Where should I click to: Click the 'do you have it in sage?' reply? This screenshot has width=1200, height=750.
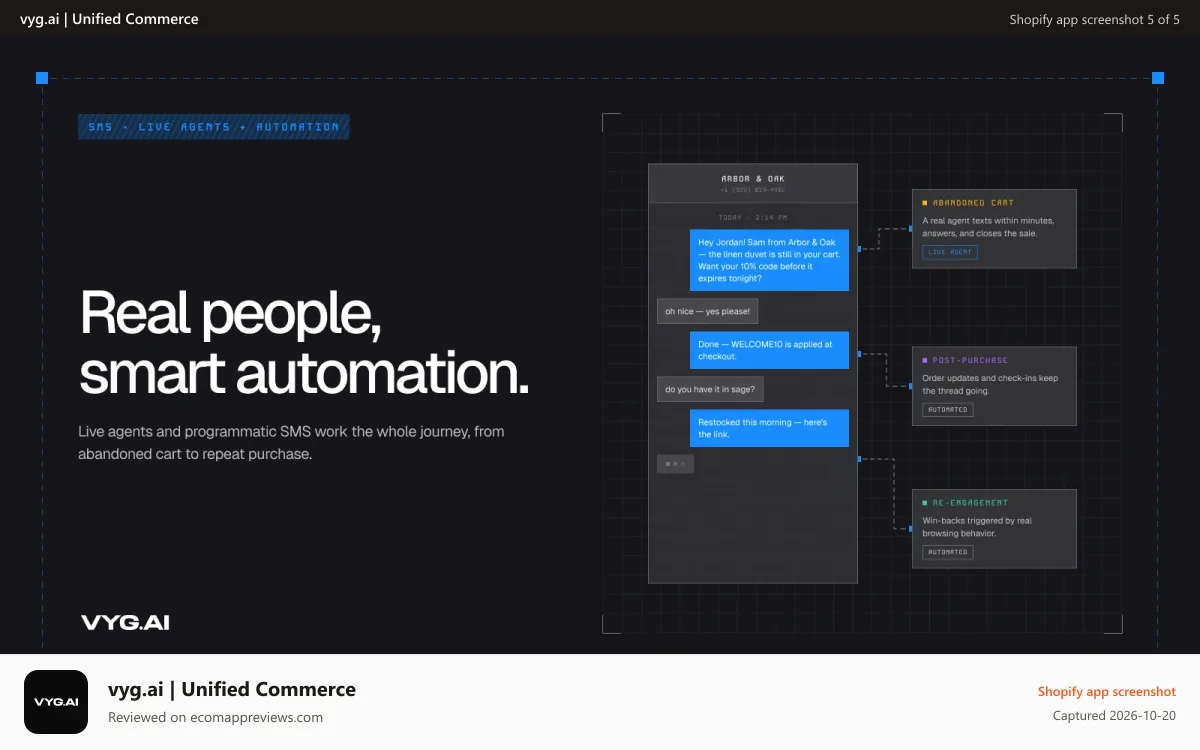710,389
